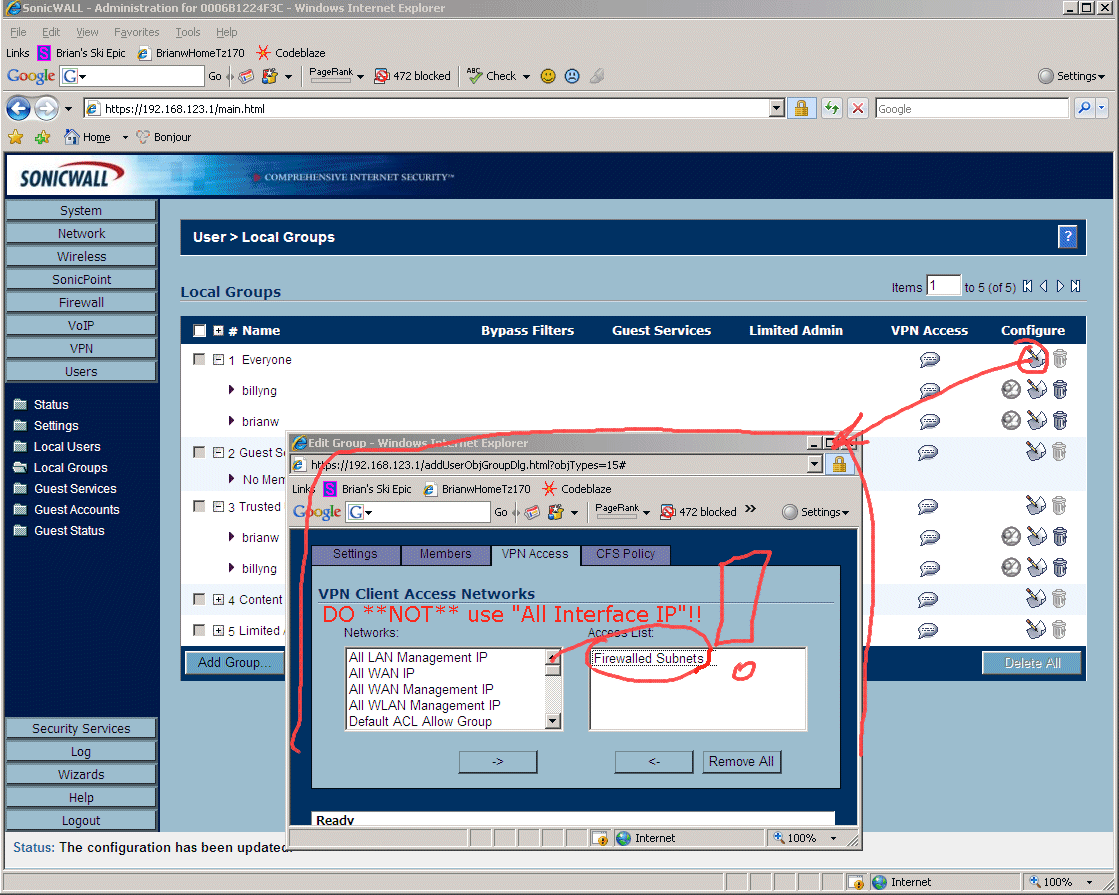Switch to the Members tab
The height and width of the screenshot is (895, 1119).
(x=445, y=554)
